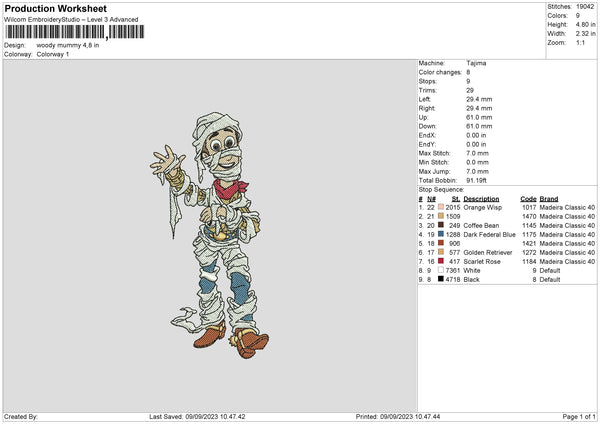Click the 'Description' column header
The image size is (600, 424).
pos(481,199)
